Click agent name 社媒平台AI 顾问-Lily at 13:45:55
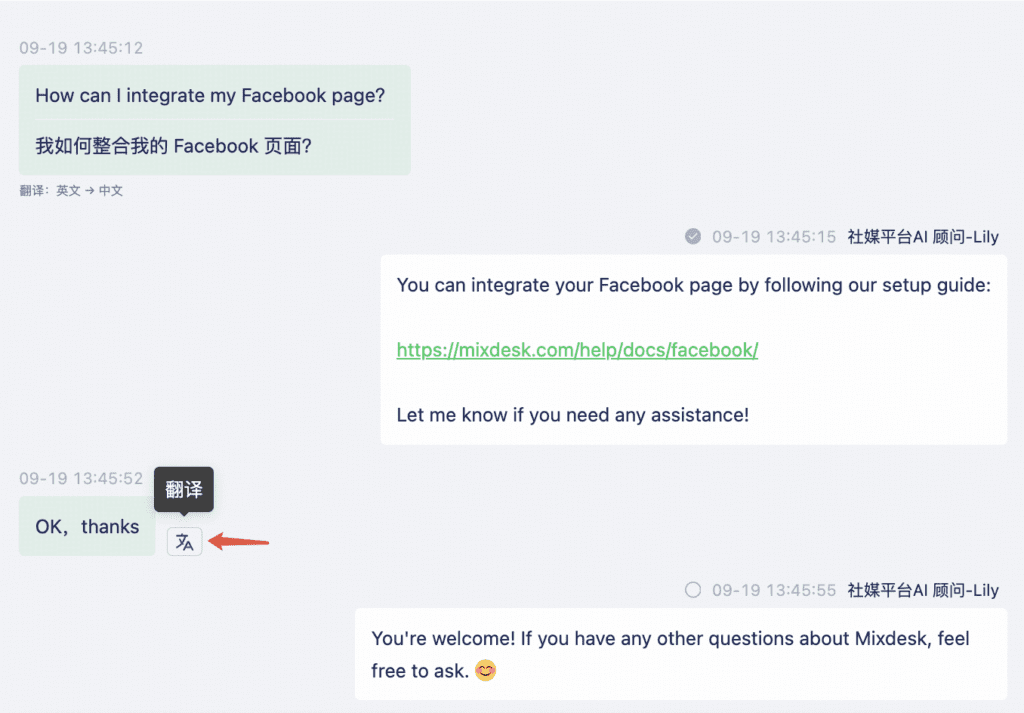Image resolution: width=1024 pixels, height=713 pixels. point(923,590)
